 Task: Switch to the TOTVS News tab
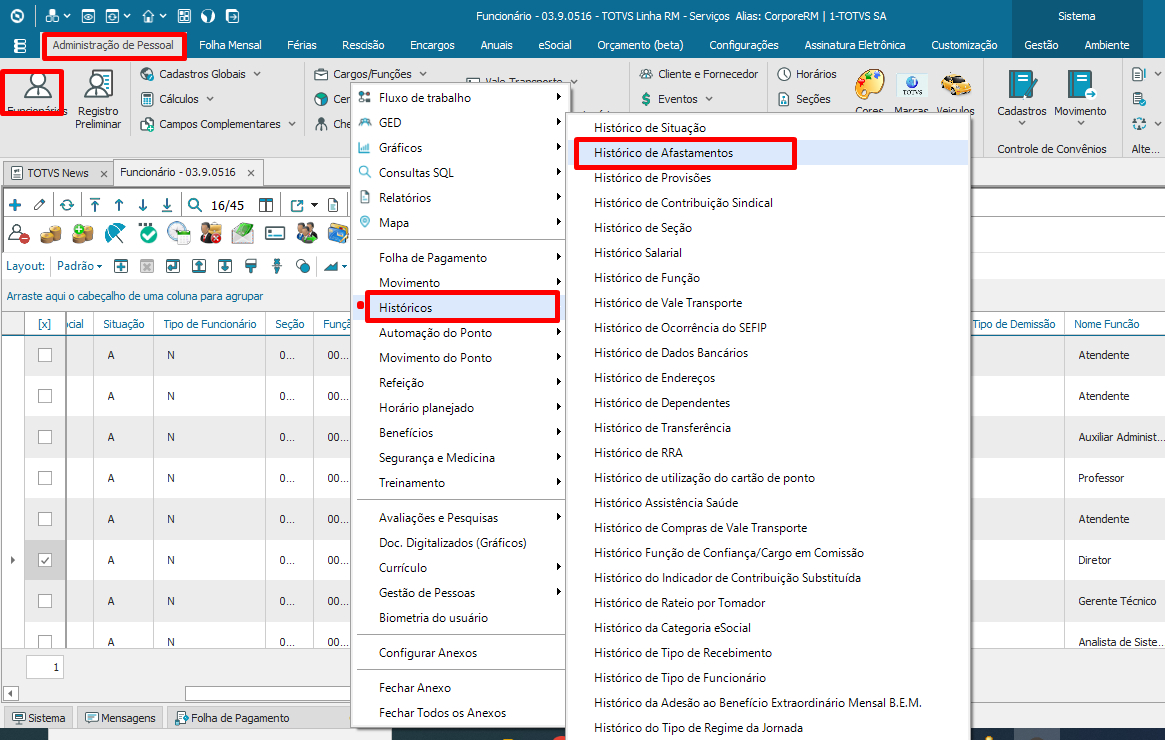point(58,173)
